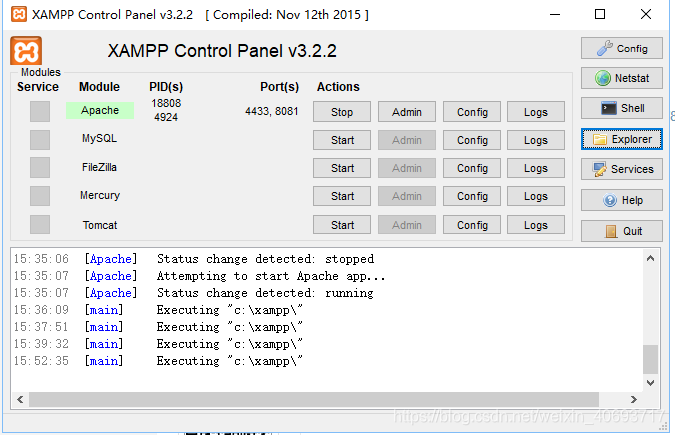Click the Mercury Admin button
Viewport: 675px width, 435px height.
coord(407,196)
